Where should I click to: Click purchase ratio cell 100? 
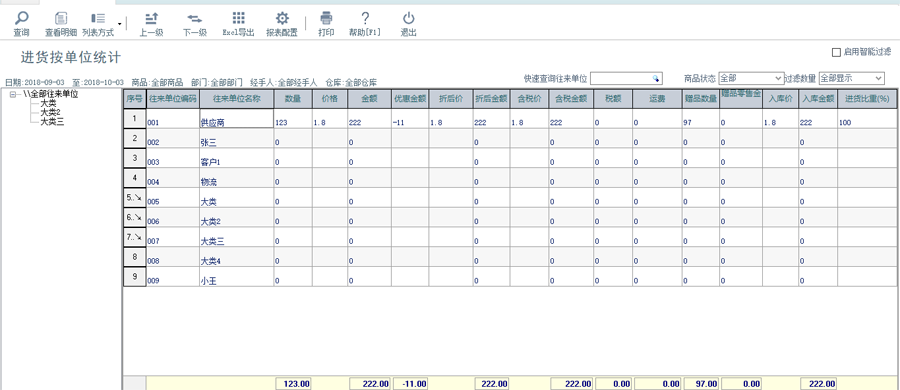point(866,118)
